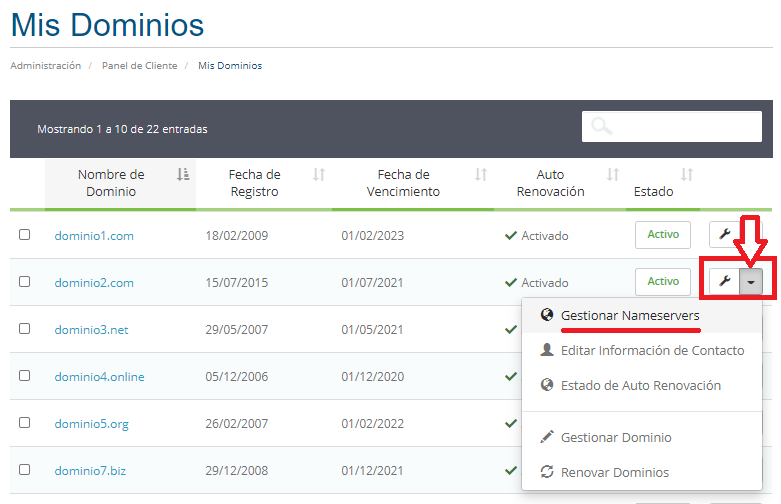Tick checkbox for dominio3.net row
The image size is (781, 504).
point(24,329)
